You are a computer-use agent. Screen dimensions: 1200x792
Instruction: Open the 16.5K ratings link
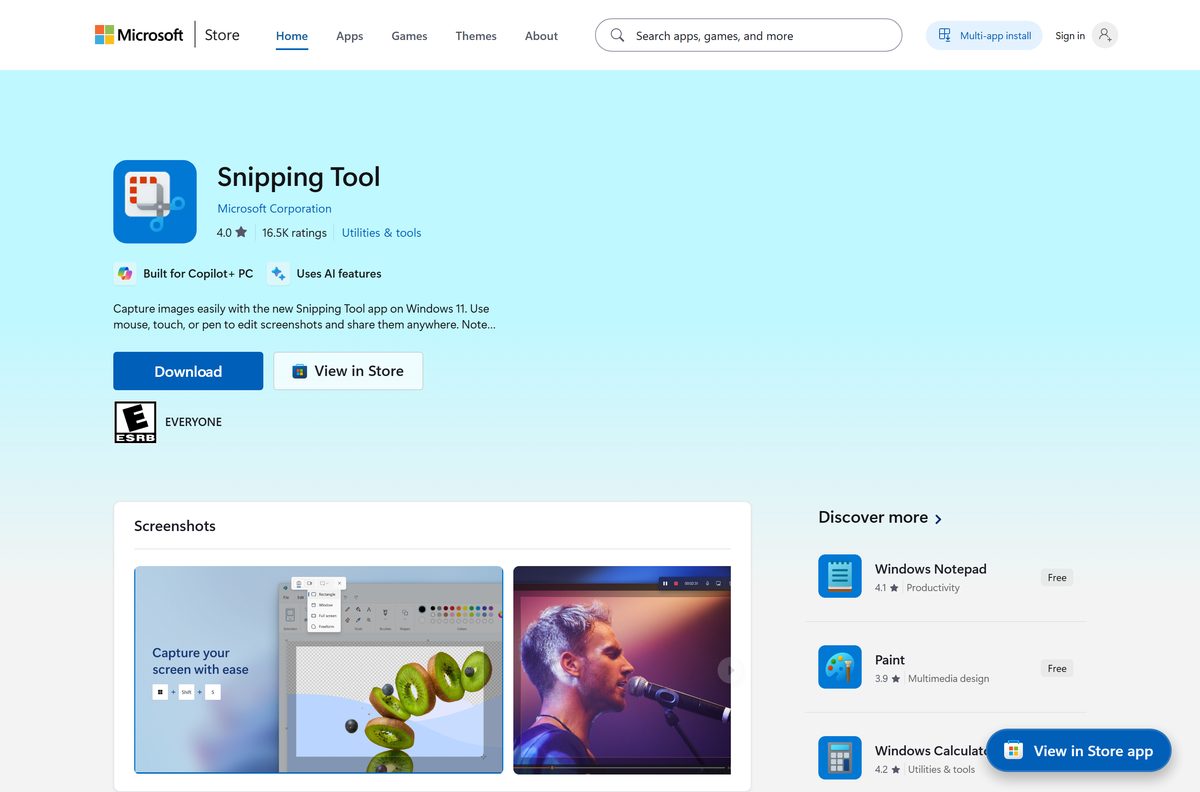294,233
